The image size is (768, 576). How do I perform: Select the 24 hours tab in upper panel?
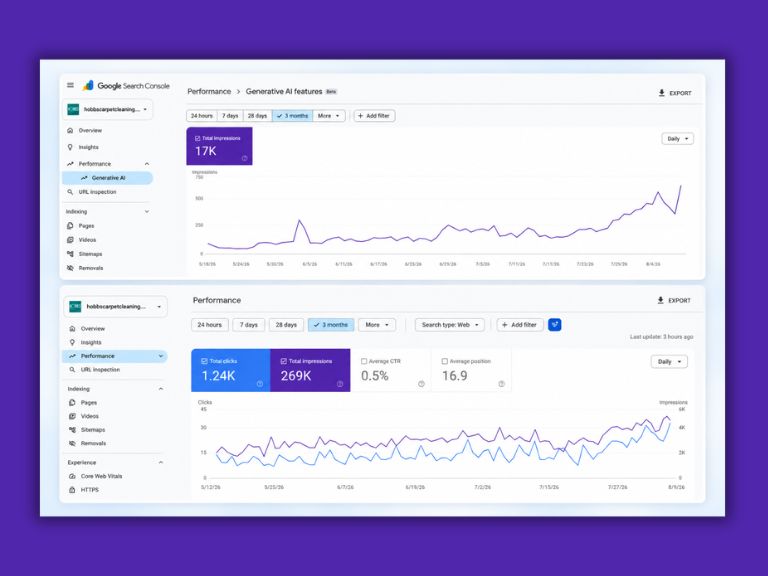[x=202, y=116]
